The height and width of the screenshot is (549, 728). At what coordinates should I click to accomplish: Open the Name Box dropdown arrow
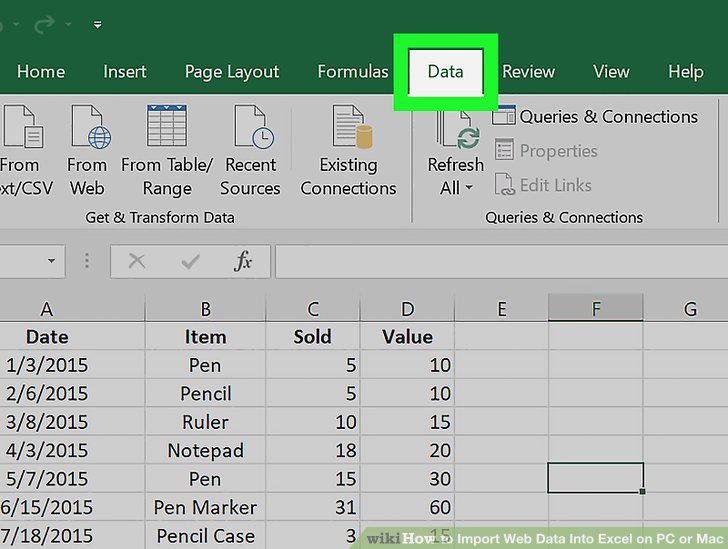coord(52,261)
